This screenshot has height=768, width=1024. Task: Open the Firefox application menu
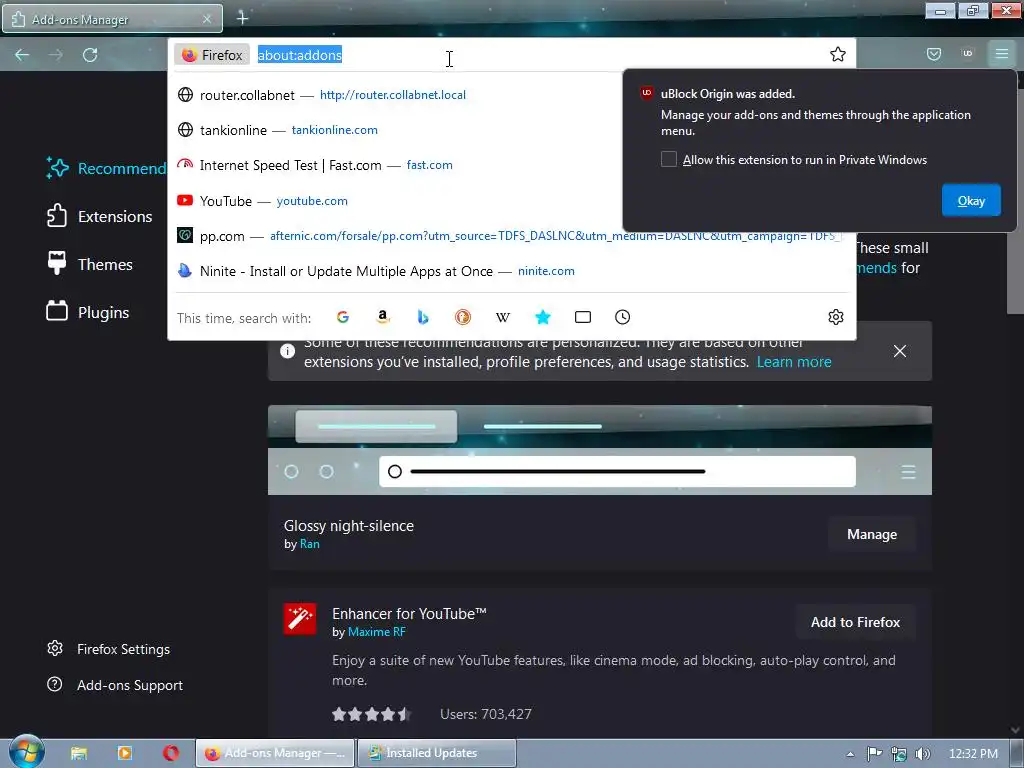[x=1002, y=54]
